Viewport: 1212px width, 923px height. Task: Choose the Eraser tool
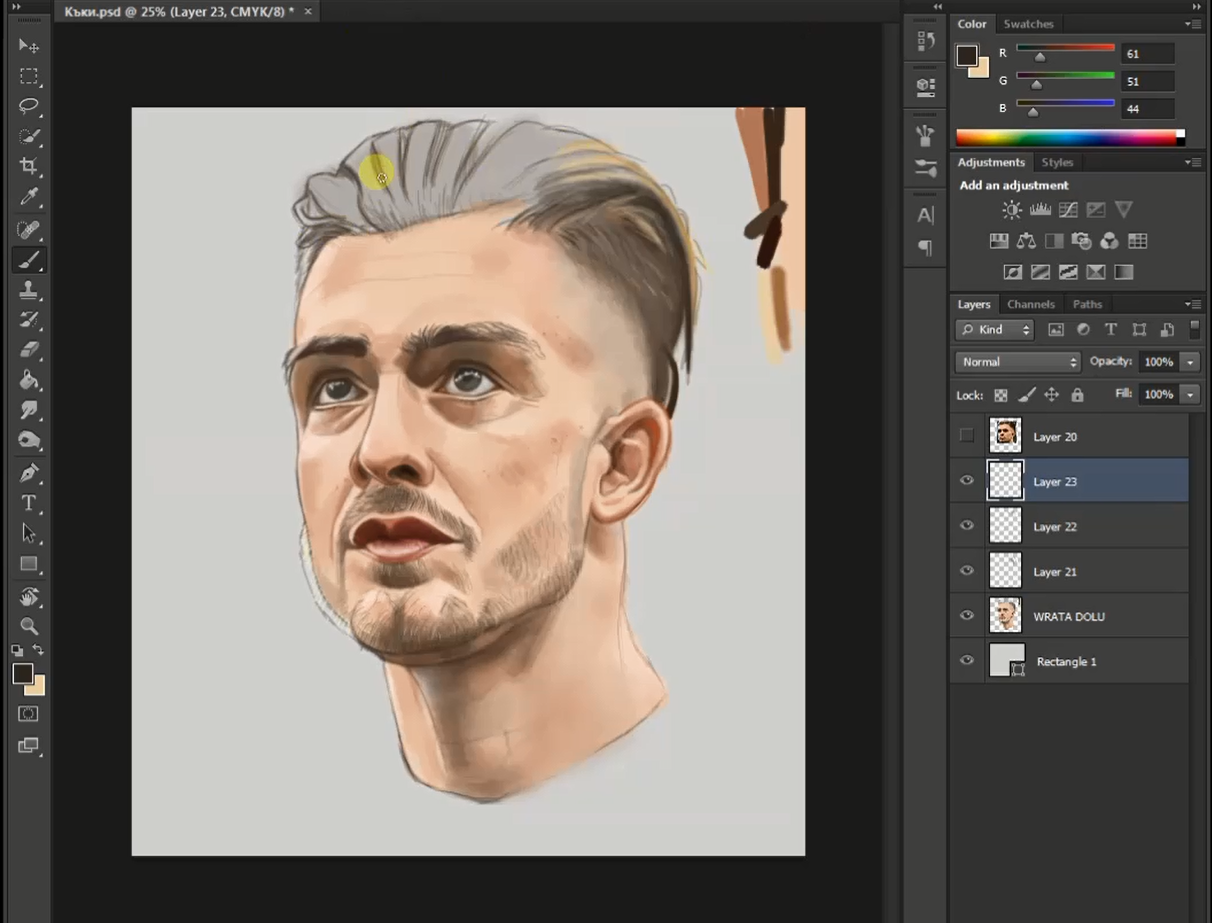click(x=29, y=349)
